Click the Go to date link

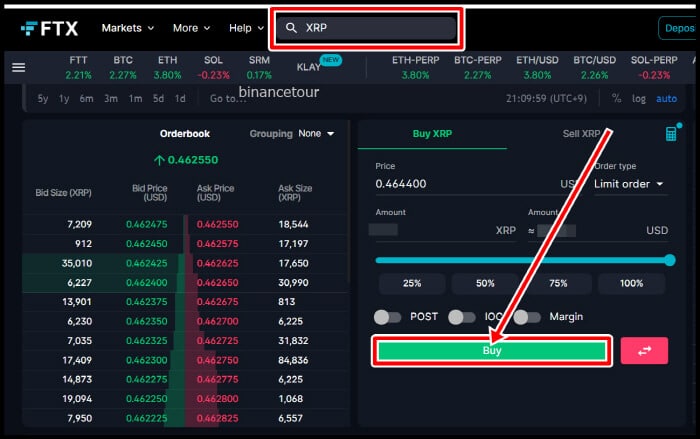click(228, 99)
